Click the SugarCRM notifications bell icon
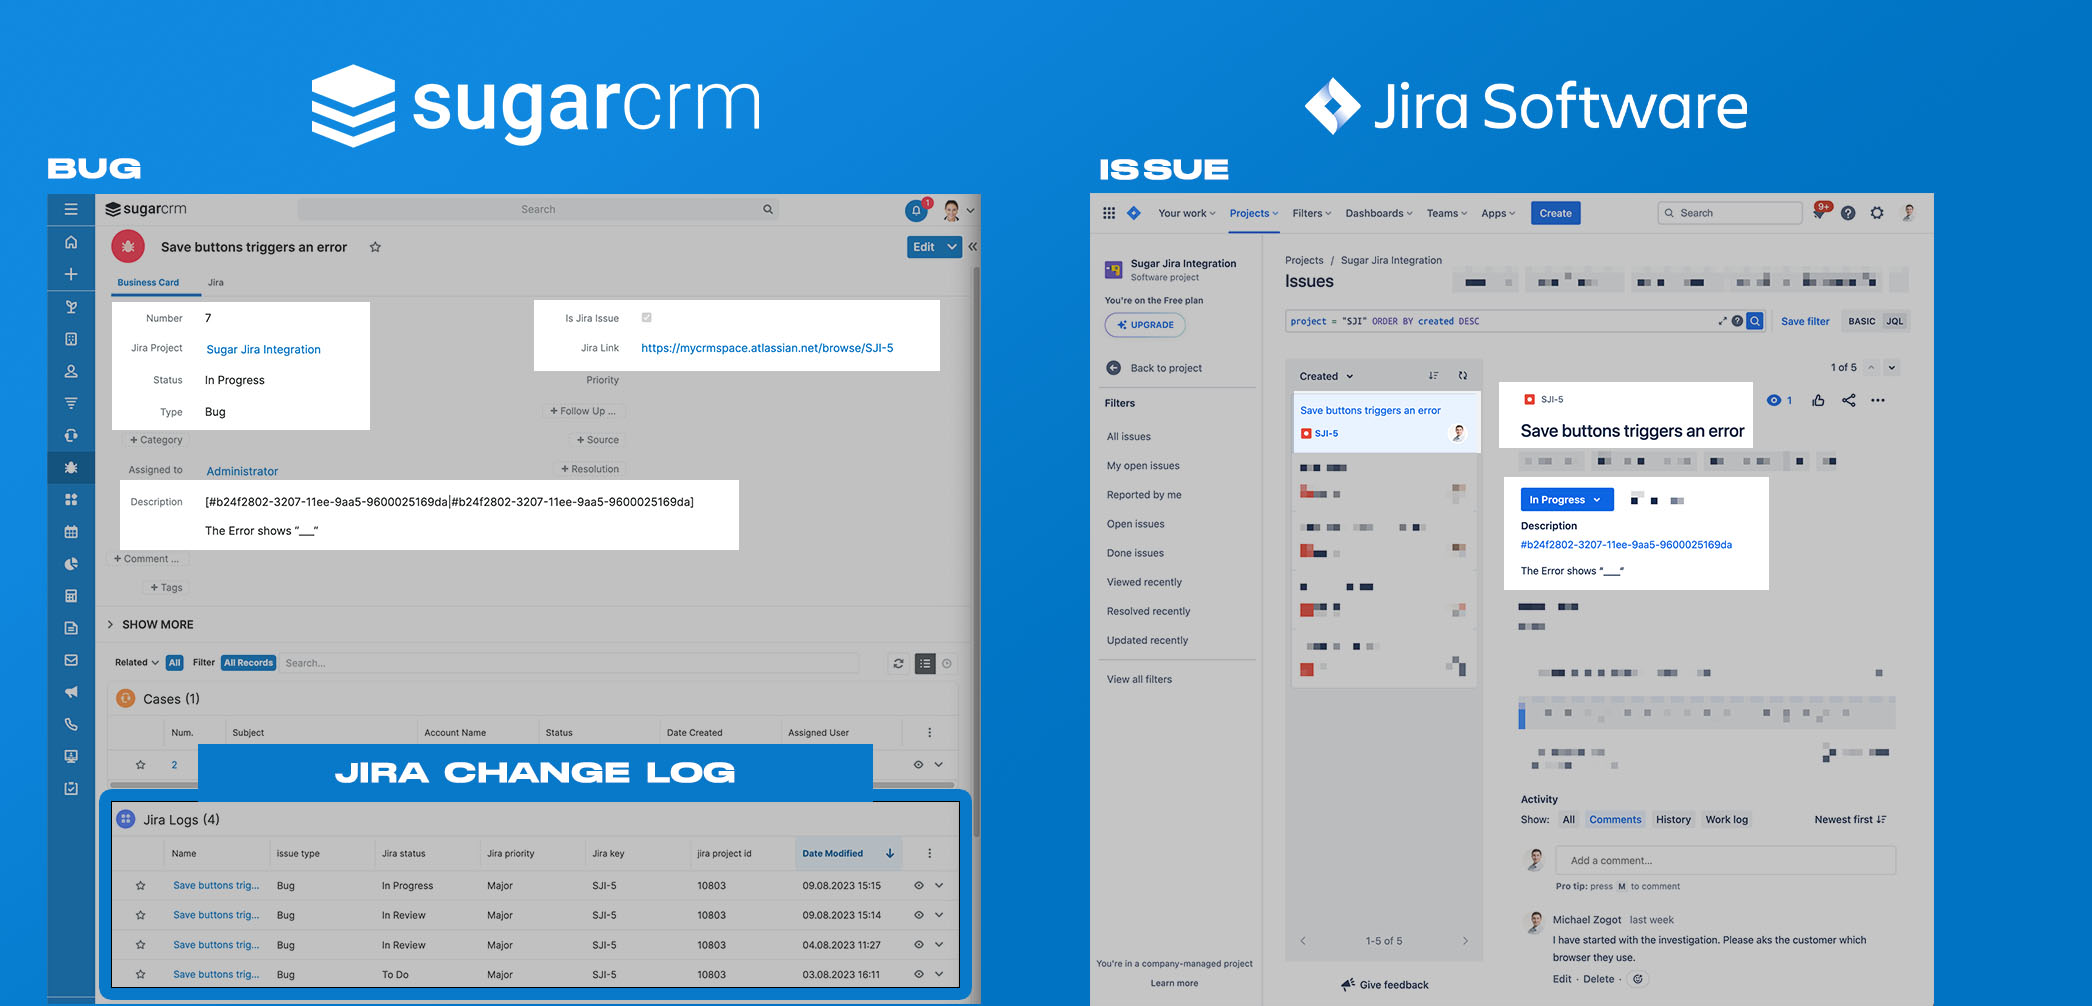The width and height of the screenshot is (2092, 1006). pos(915,210)
